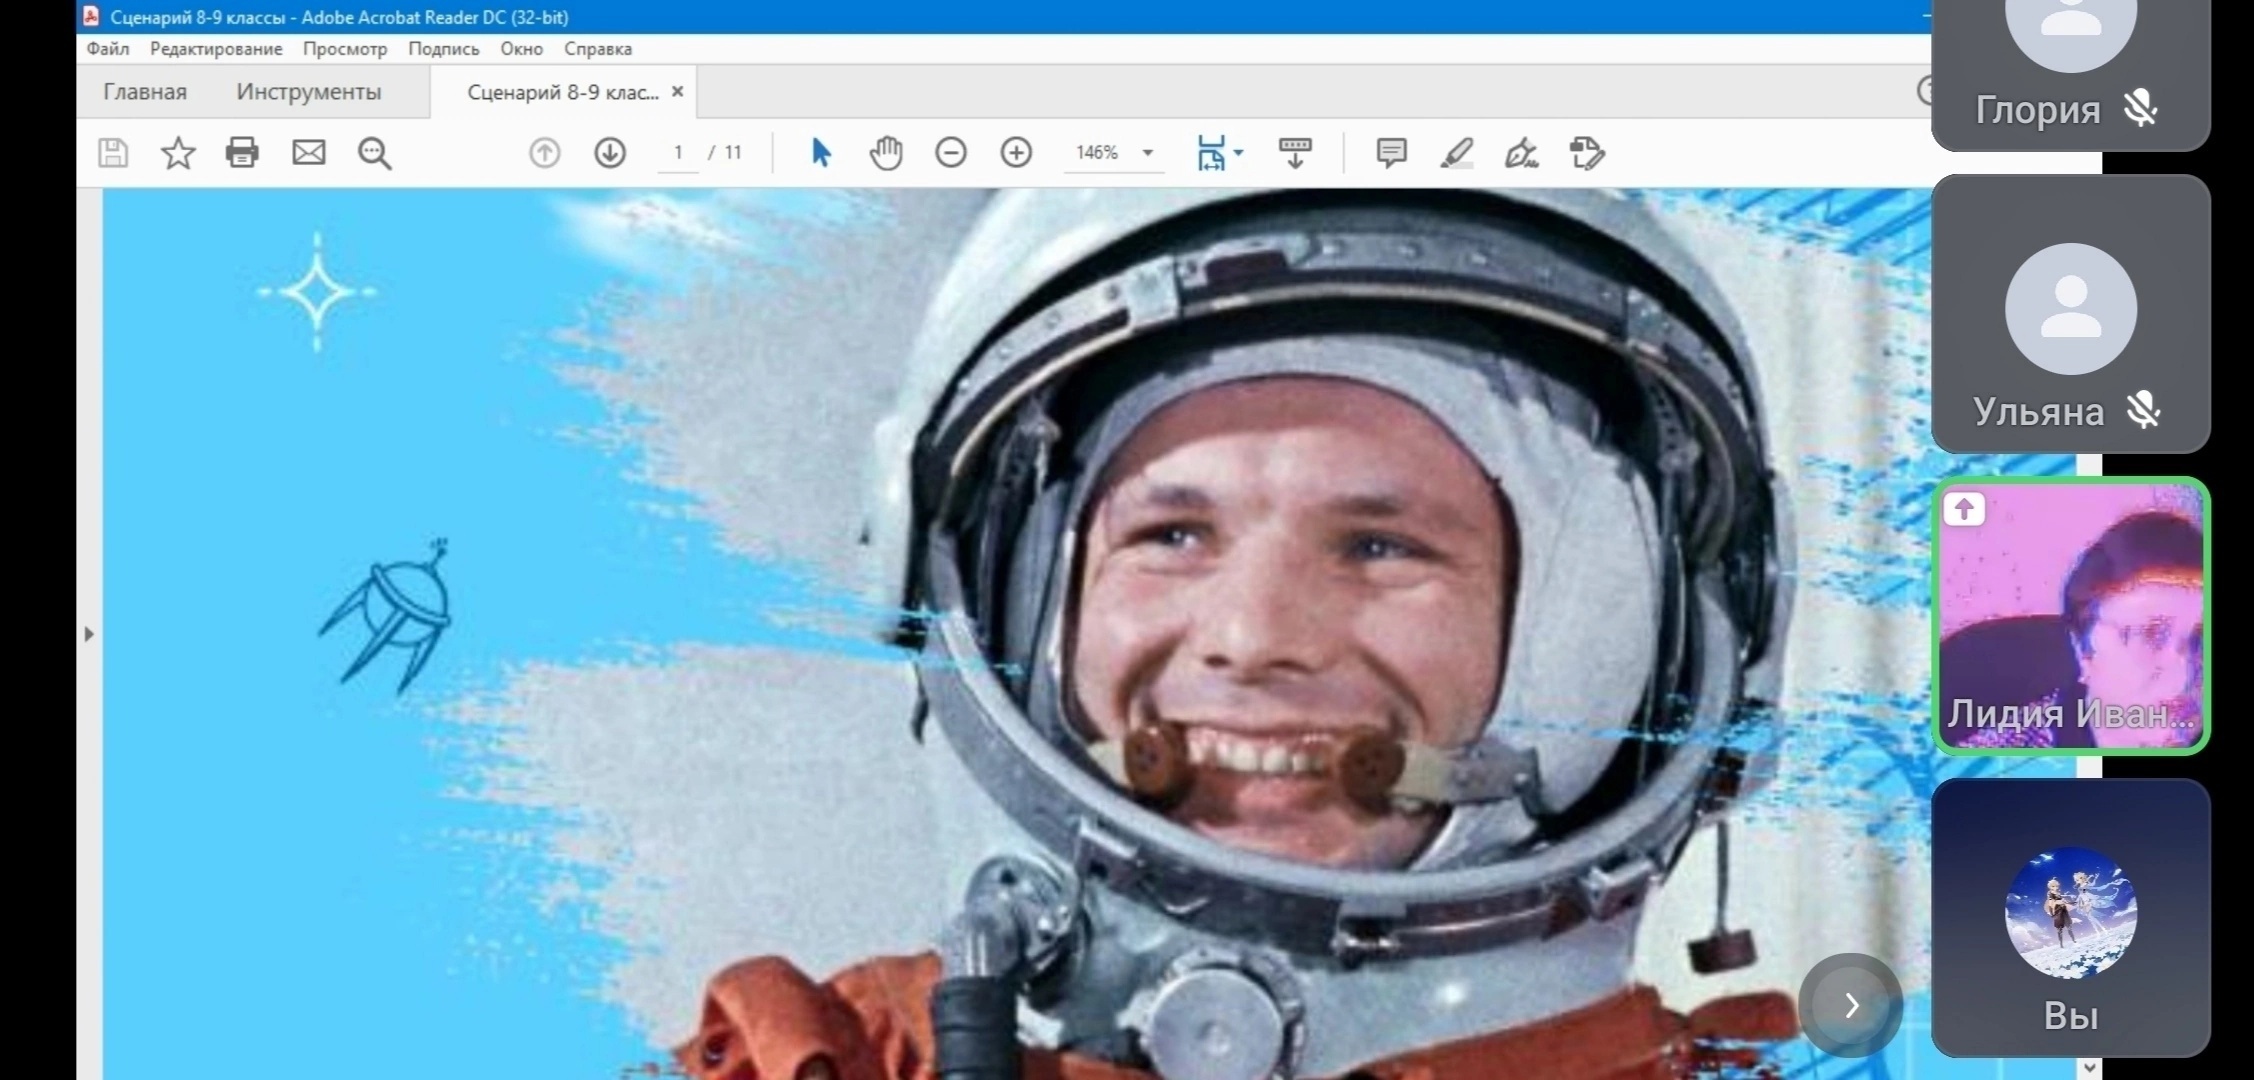Go to next page arrow down icon
Image resolution: width=2254 pixels, height=1080 pixels.
coord(610,153)
